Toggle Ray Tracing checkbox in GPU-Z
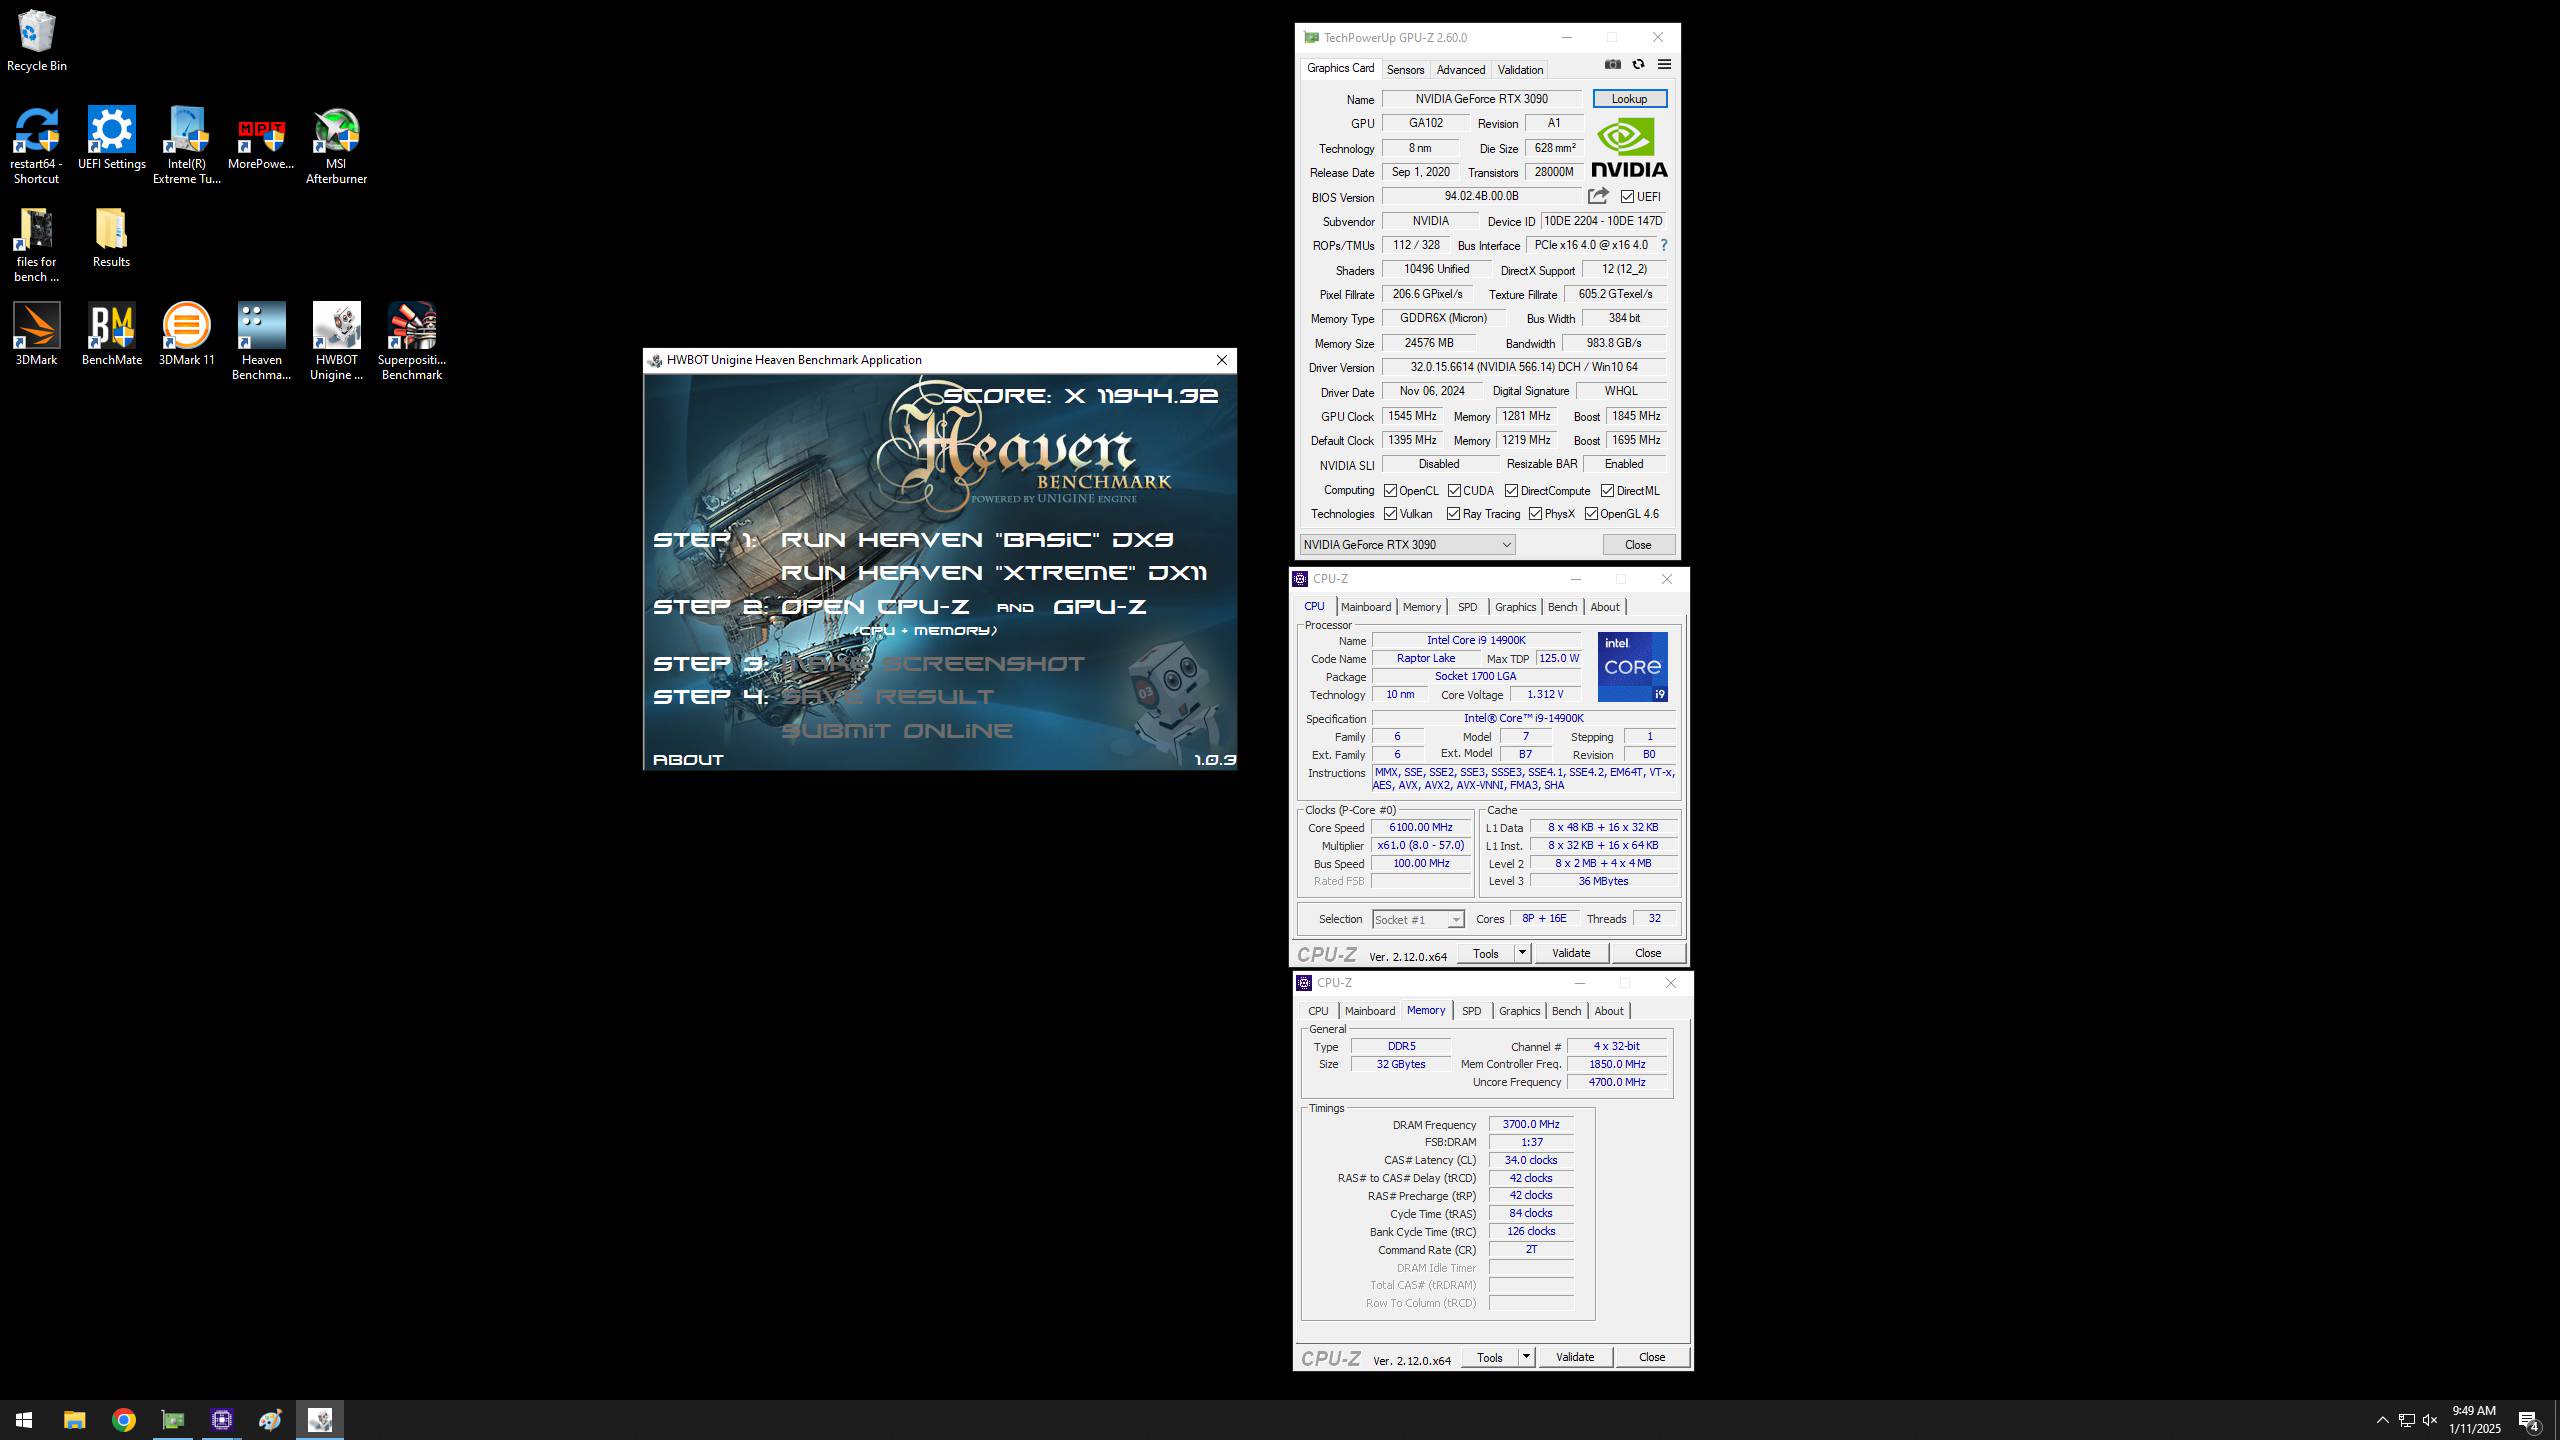The width and height of the screenshot is (2560, 1440). 1453,514
